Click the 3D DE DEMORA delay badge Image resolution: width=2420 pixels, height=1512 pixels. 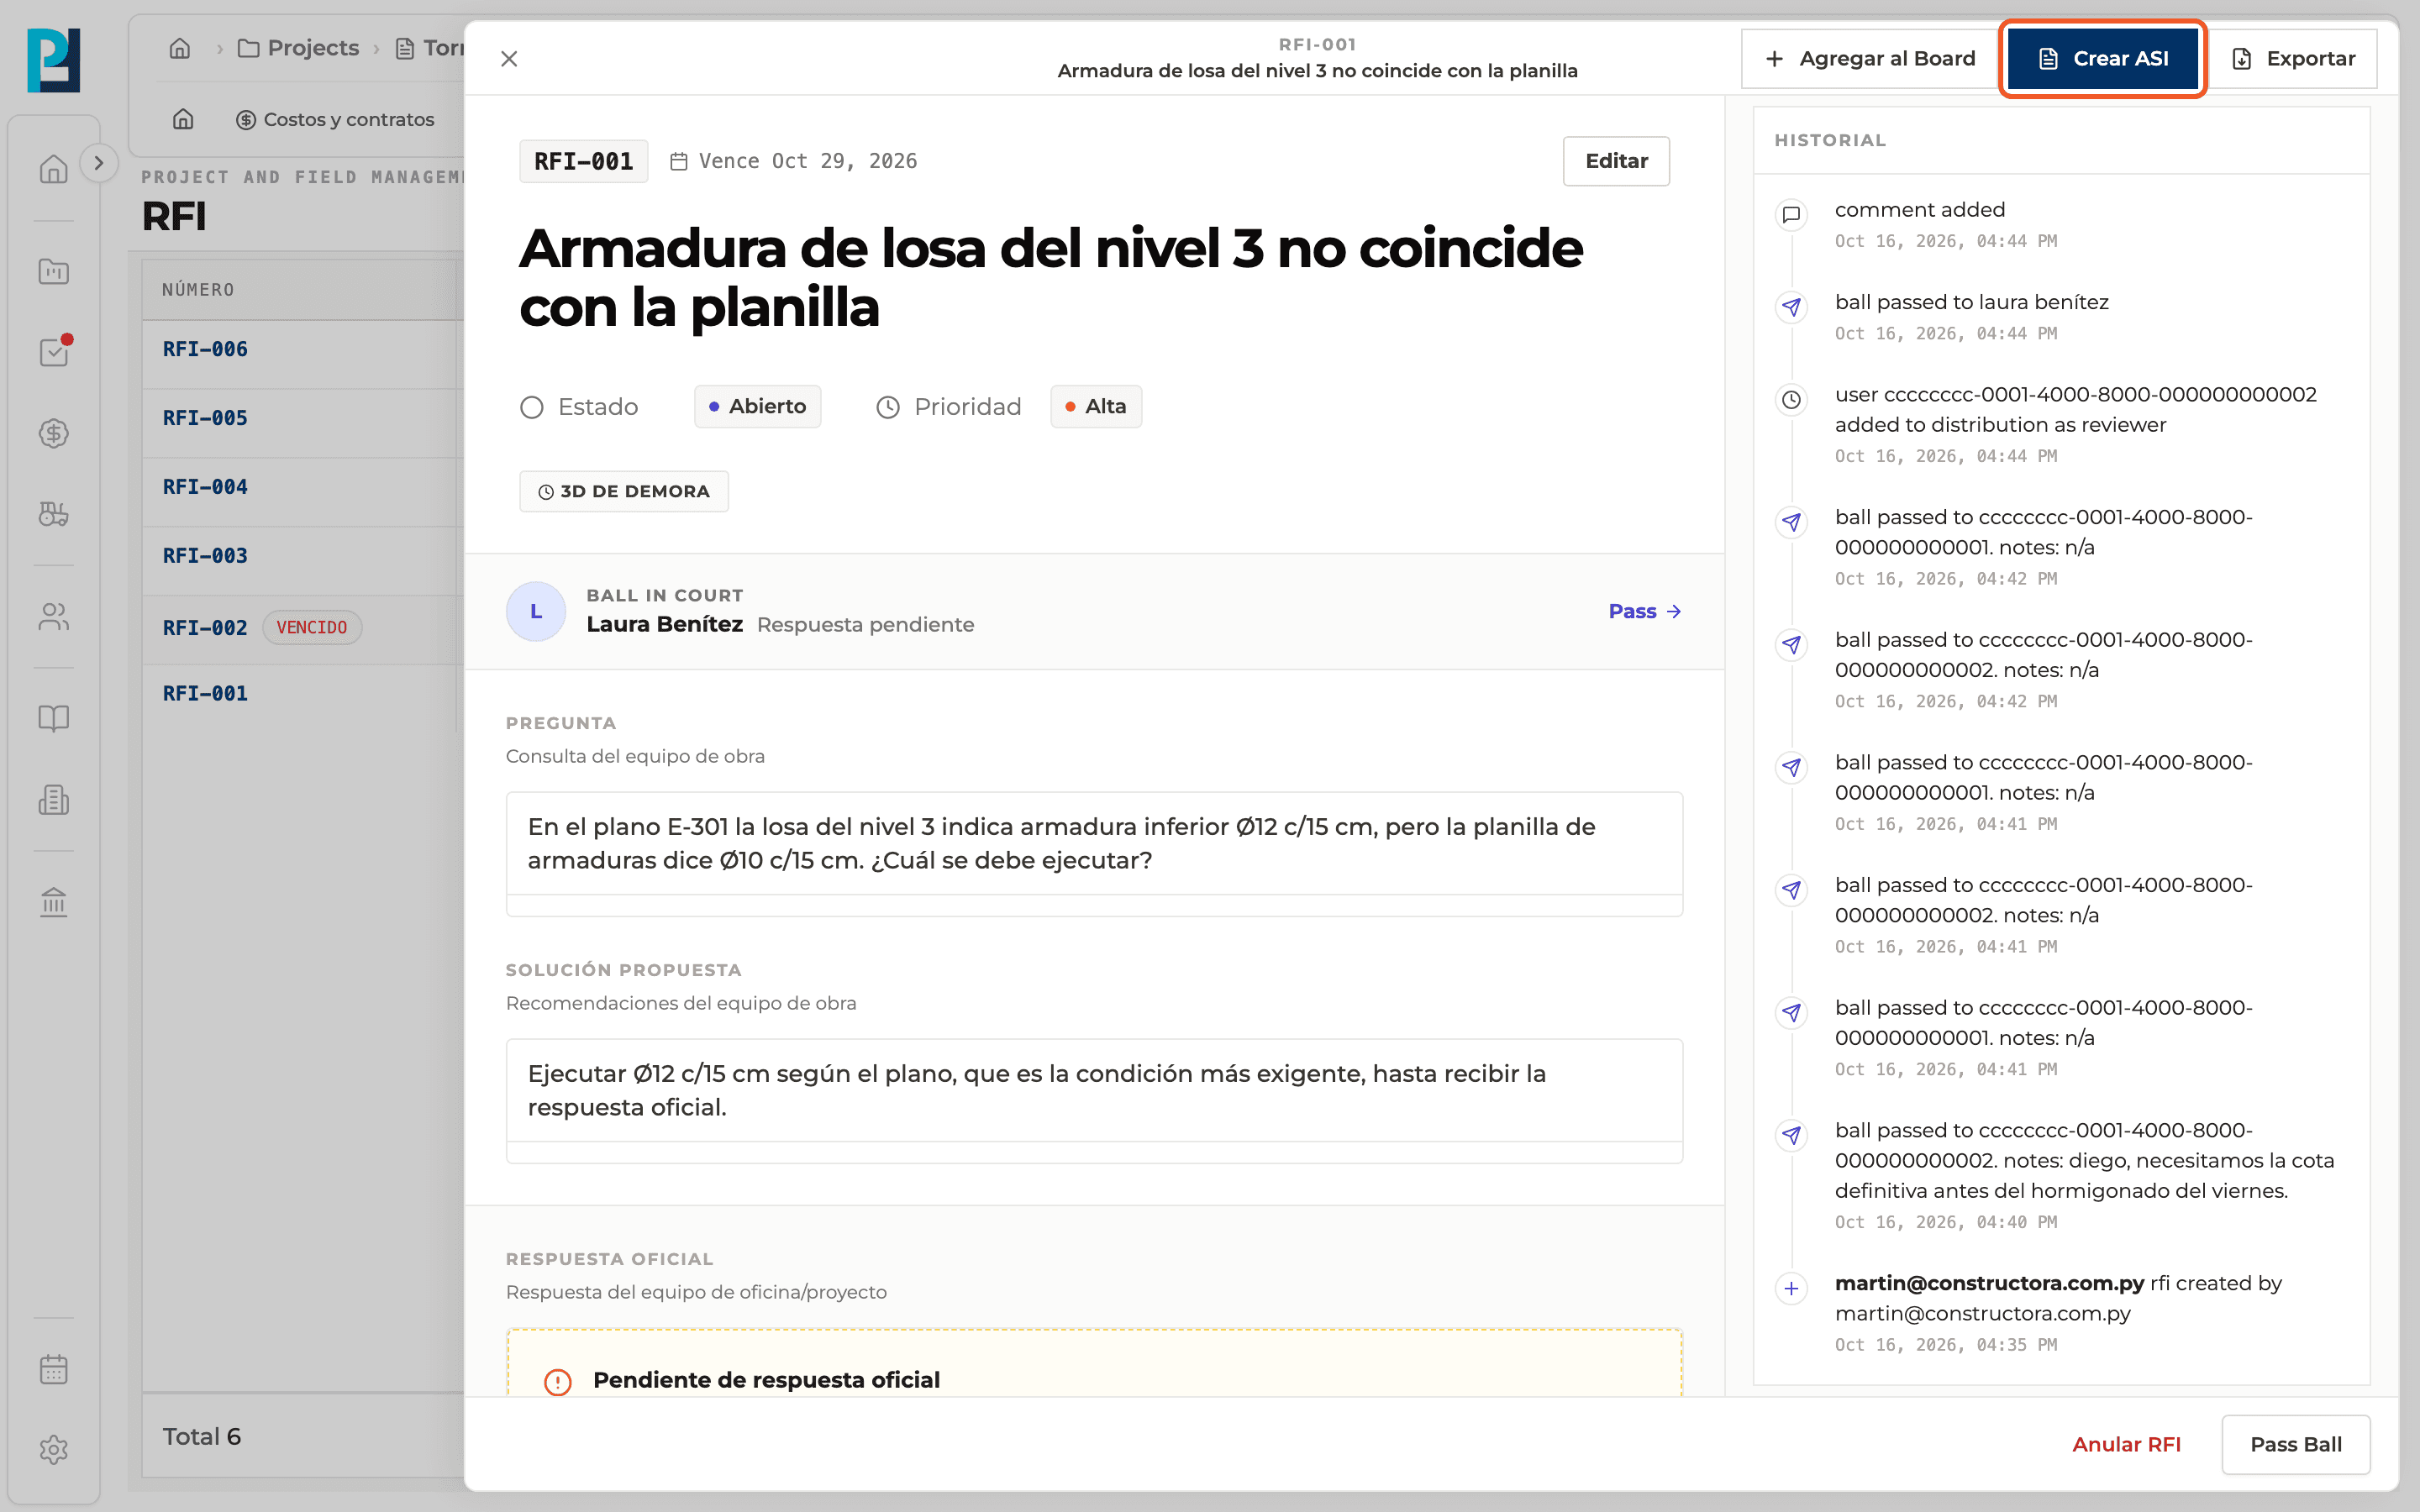point(624,491)
